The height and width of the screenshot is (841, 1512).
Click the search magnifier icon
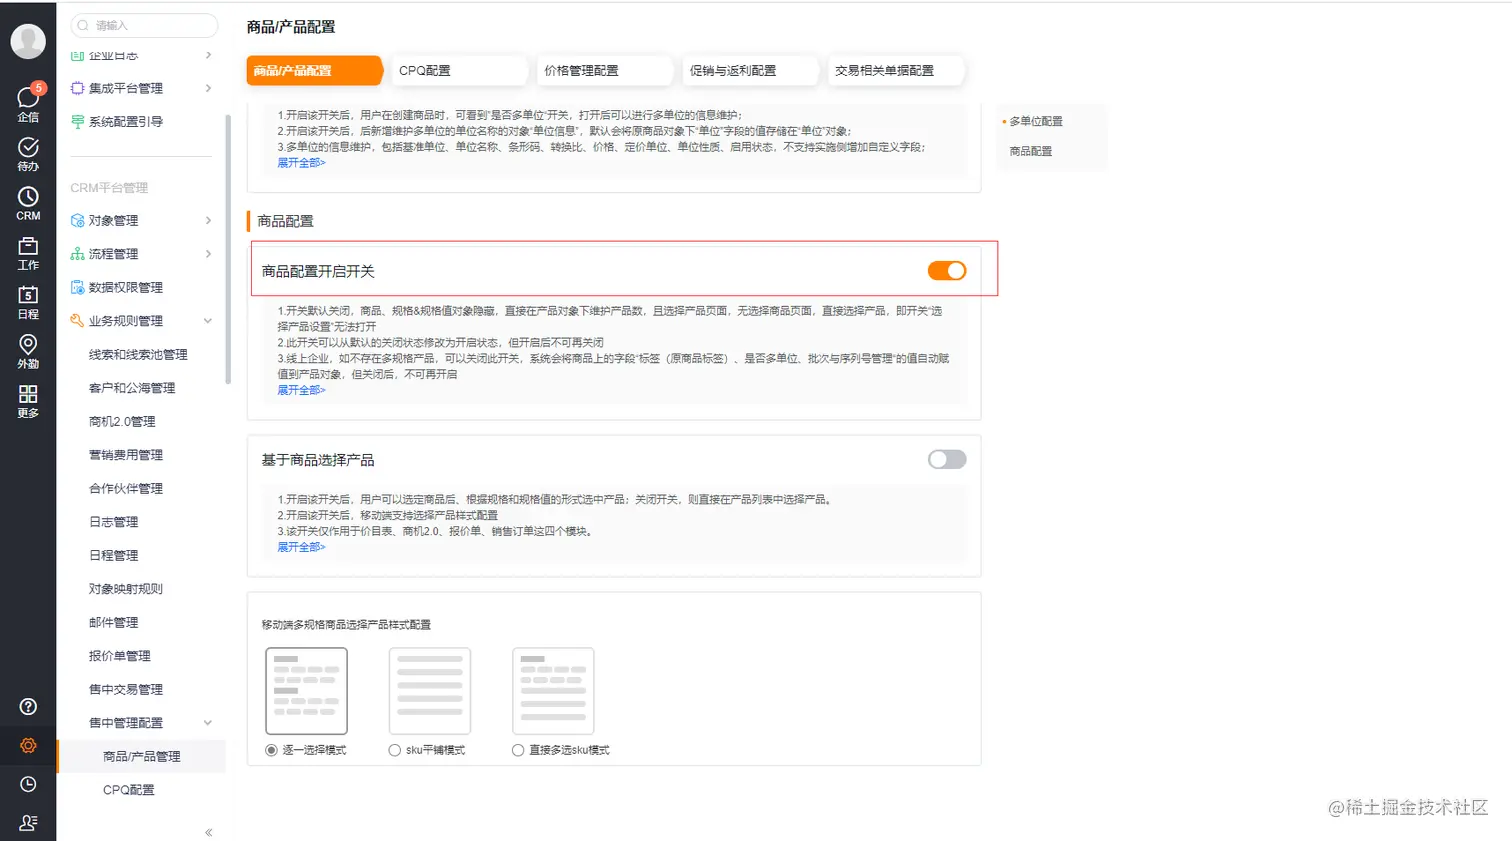tap(83, 25)
